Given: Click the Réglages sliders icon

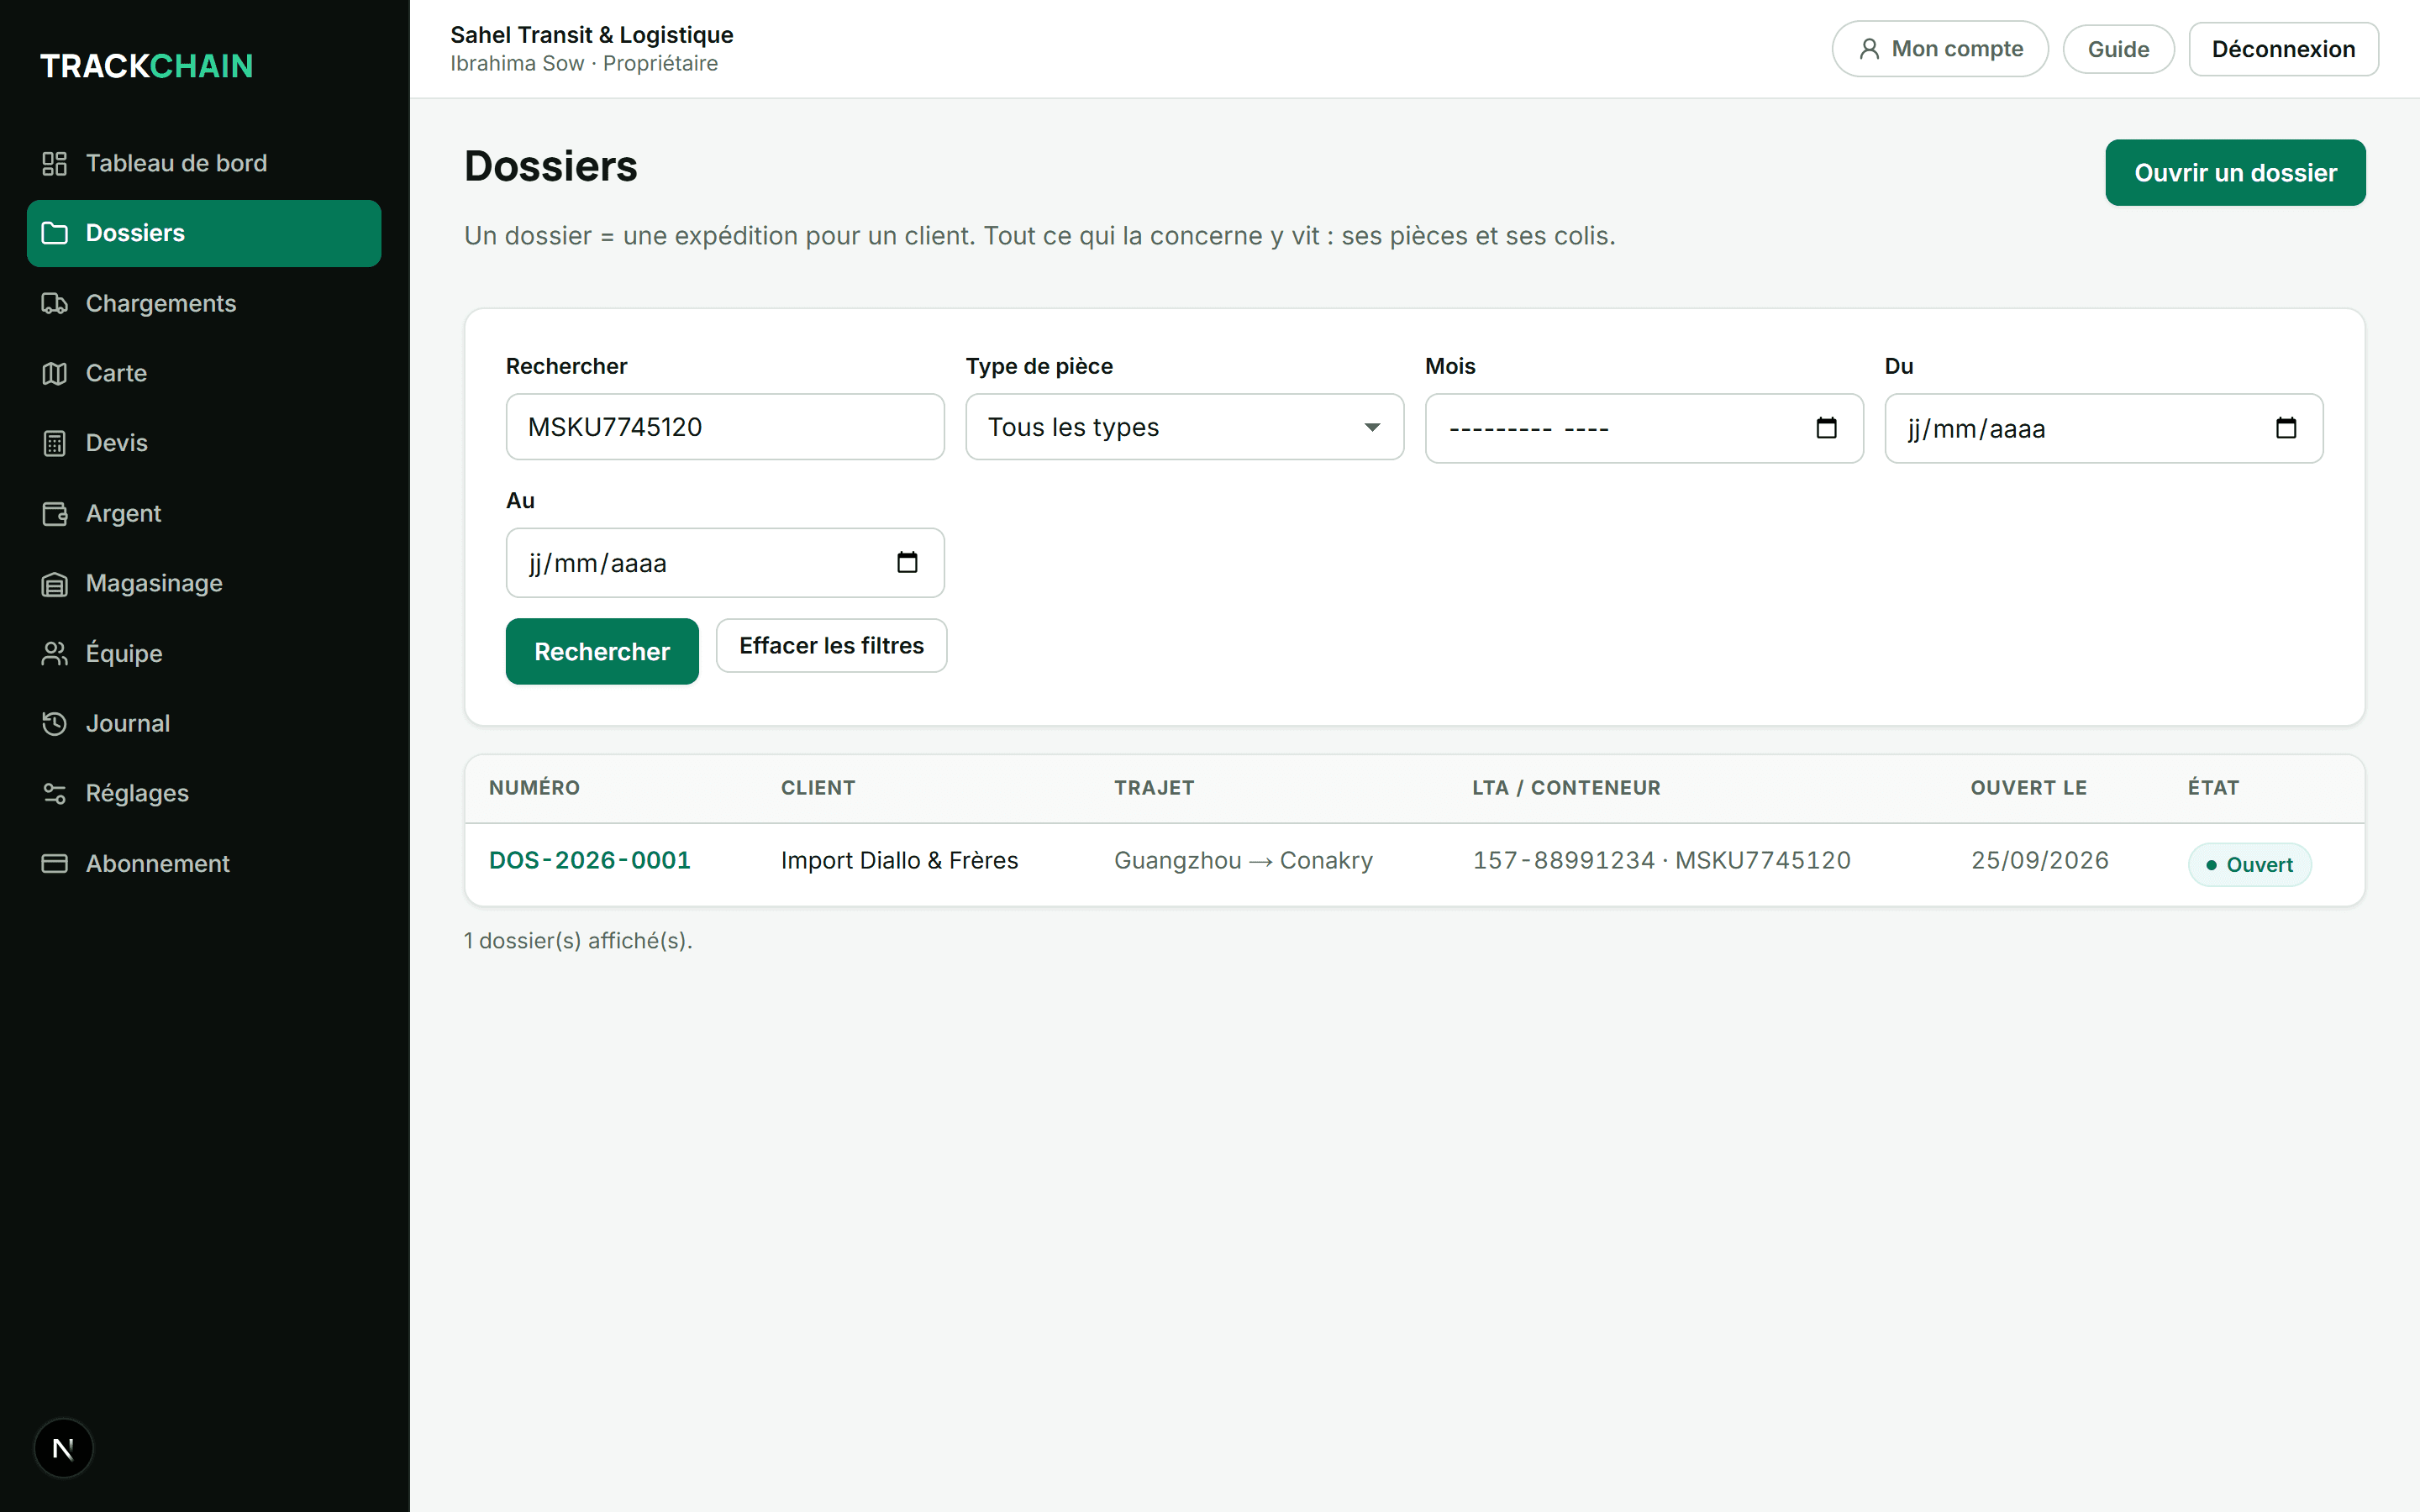Looking at the screenshot, I should pyautogui.click(x=54, y=793).
